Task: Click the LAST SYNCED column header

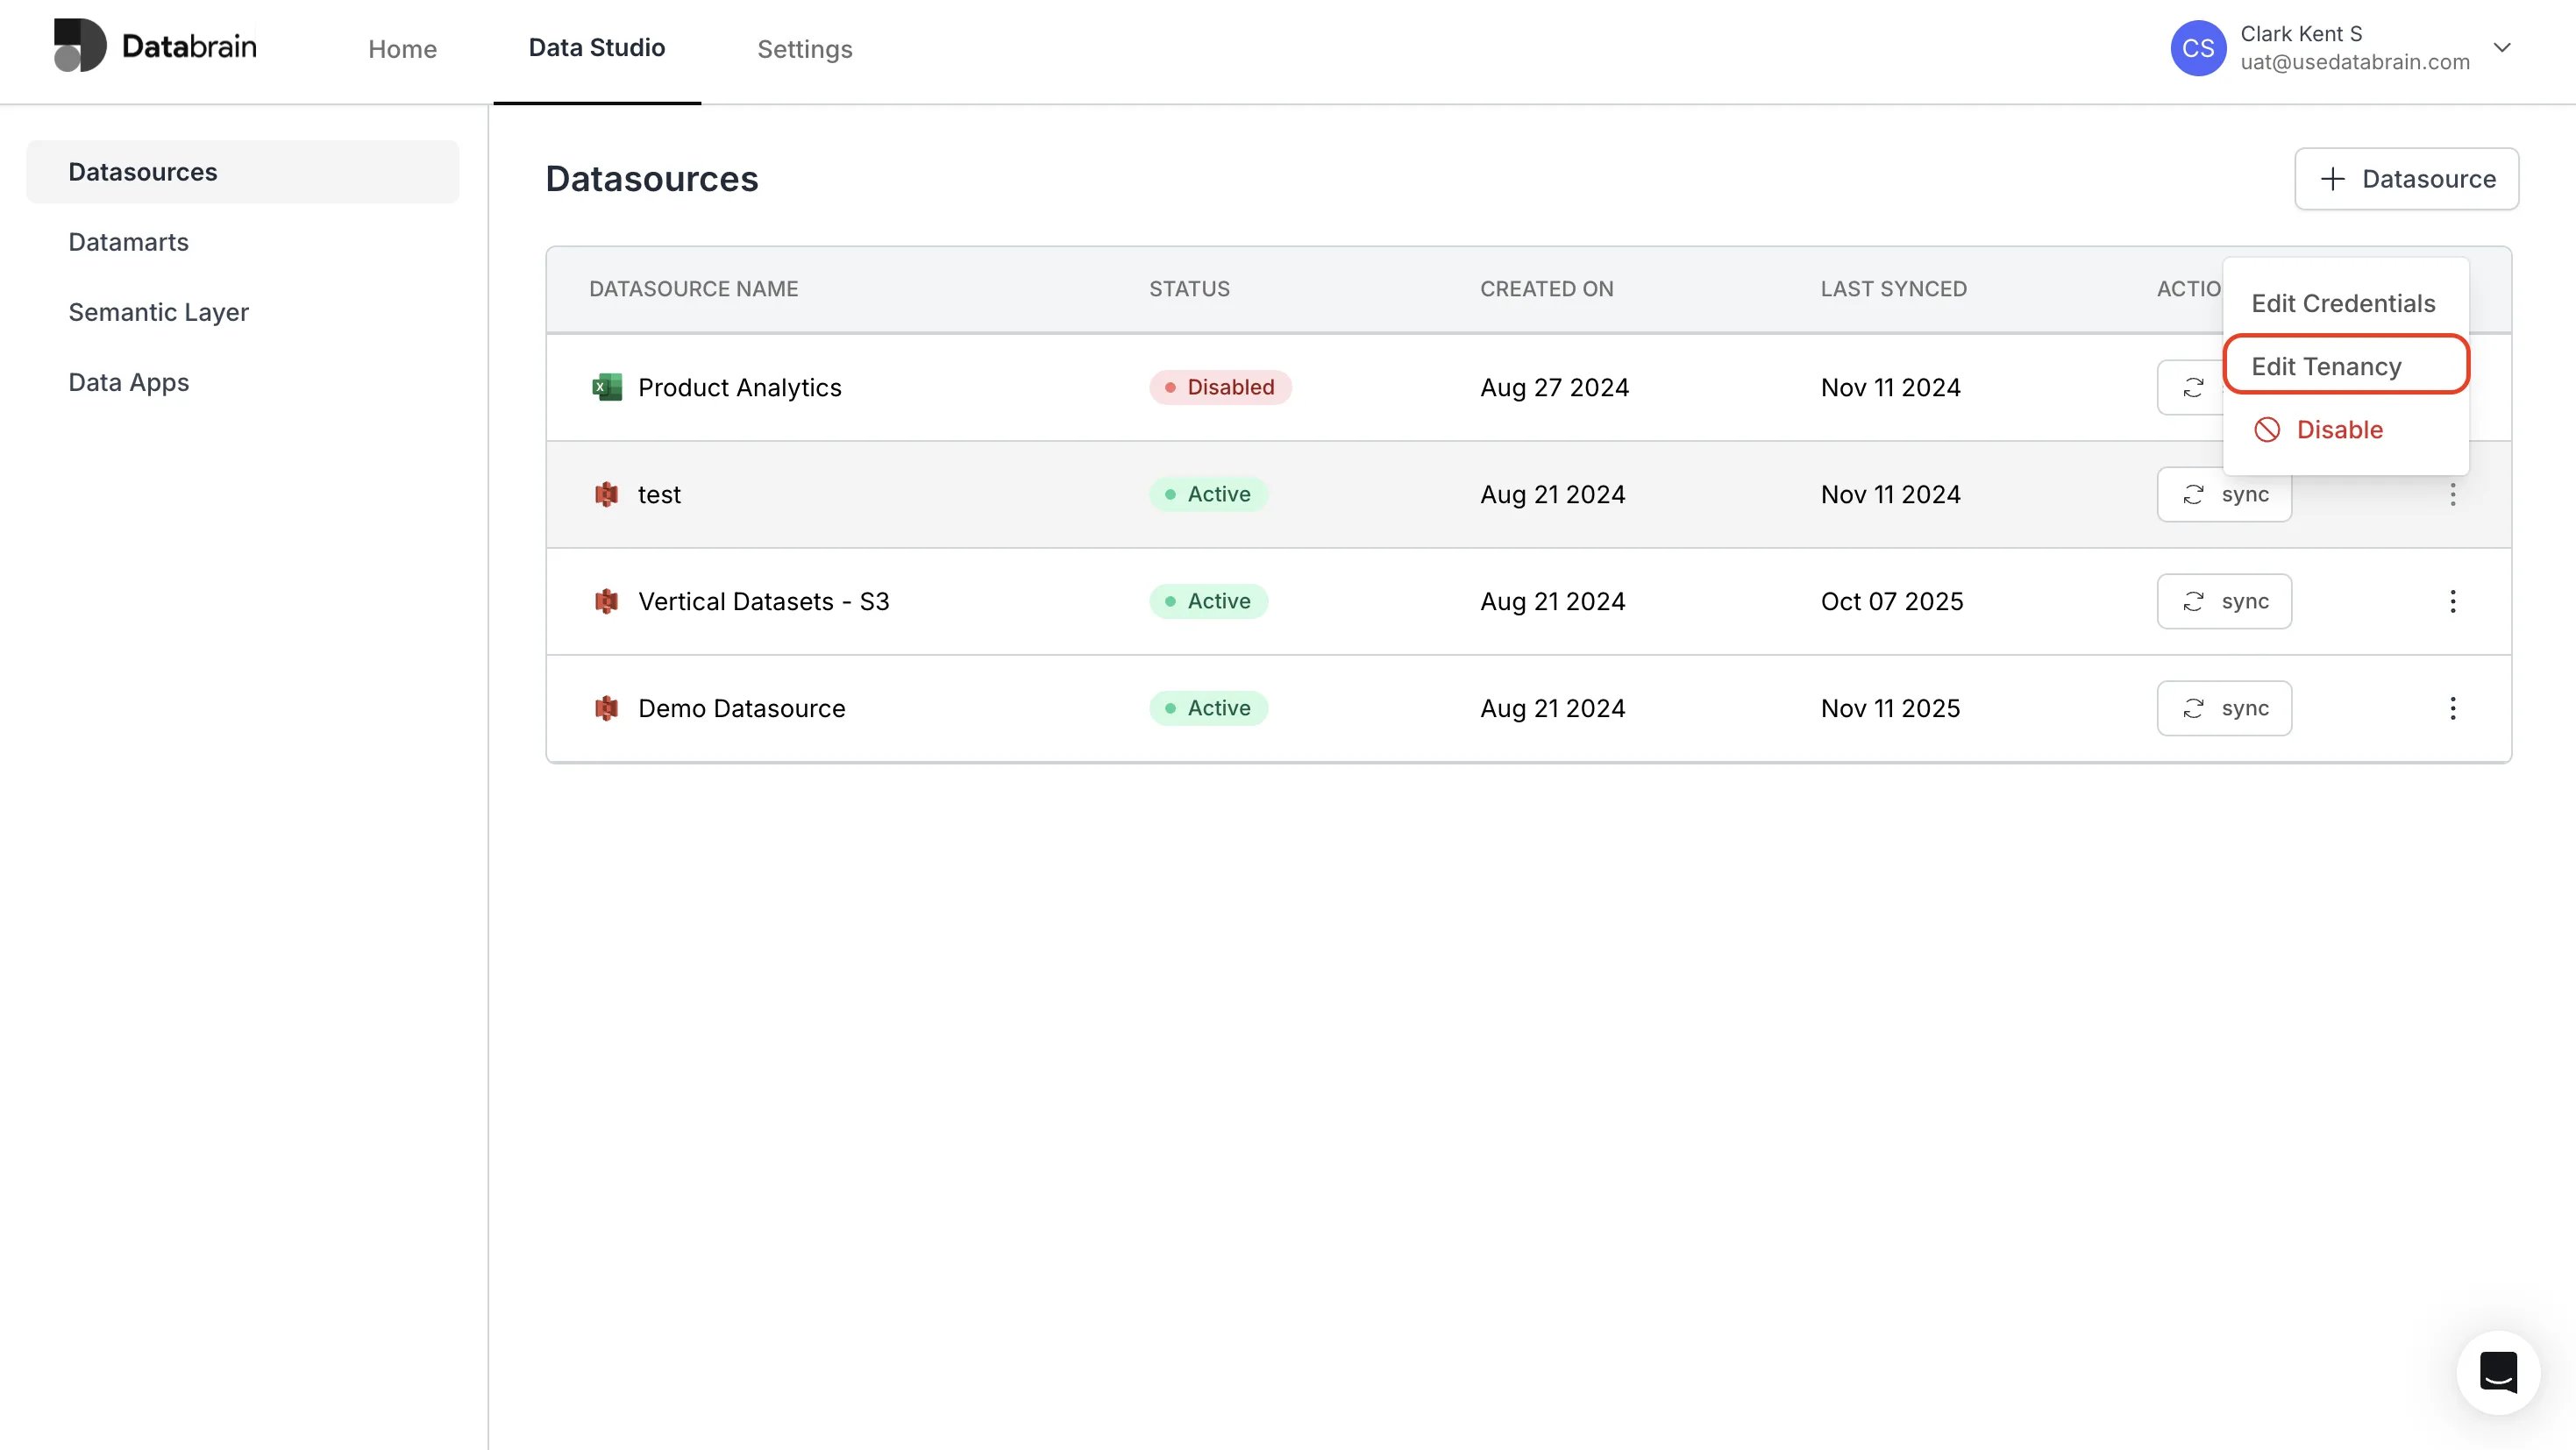Action: (1893, 289)
